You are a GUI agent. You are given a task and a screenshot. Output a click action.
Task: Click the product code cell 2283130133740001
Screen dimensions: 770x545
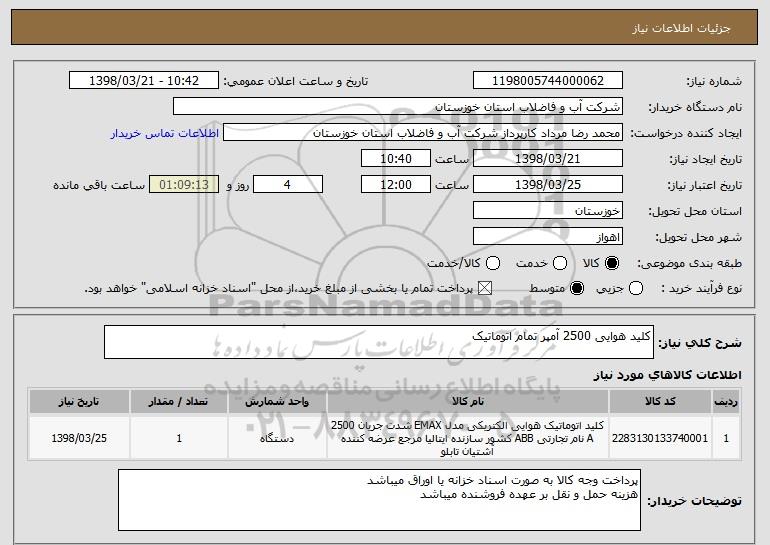coord(660,438)
